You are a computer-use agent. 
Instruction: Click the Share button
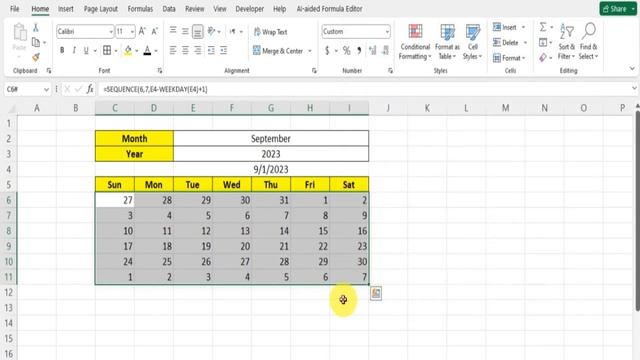618,9
